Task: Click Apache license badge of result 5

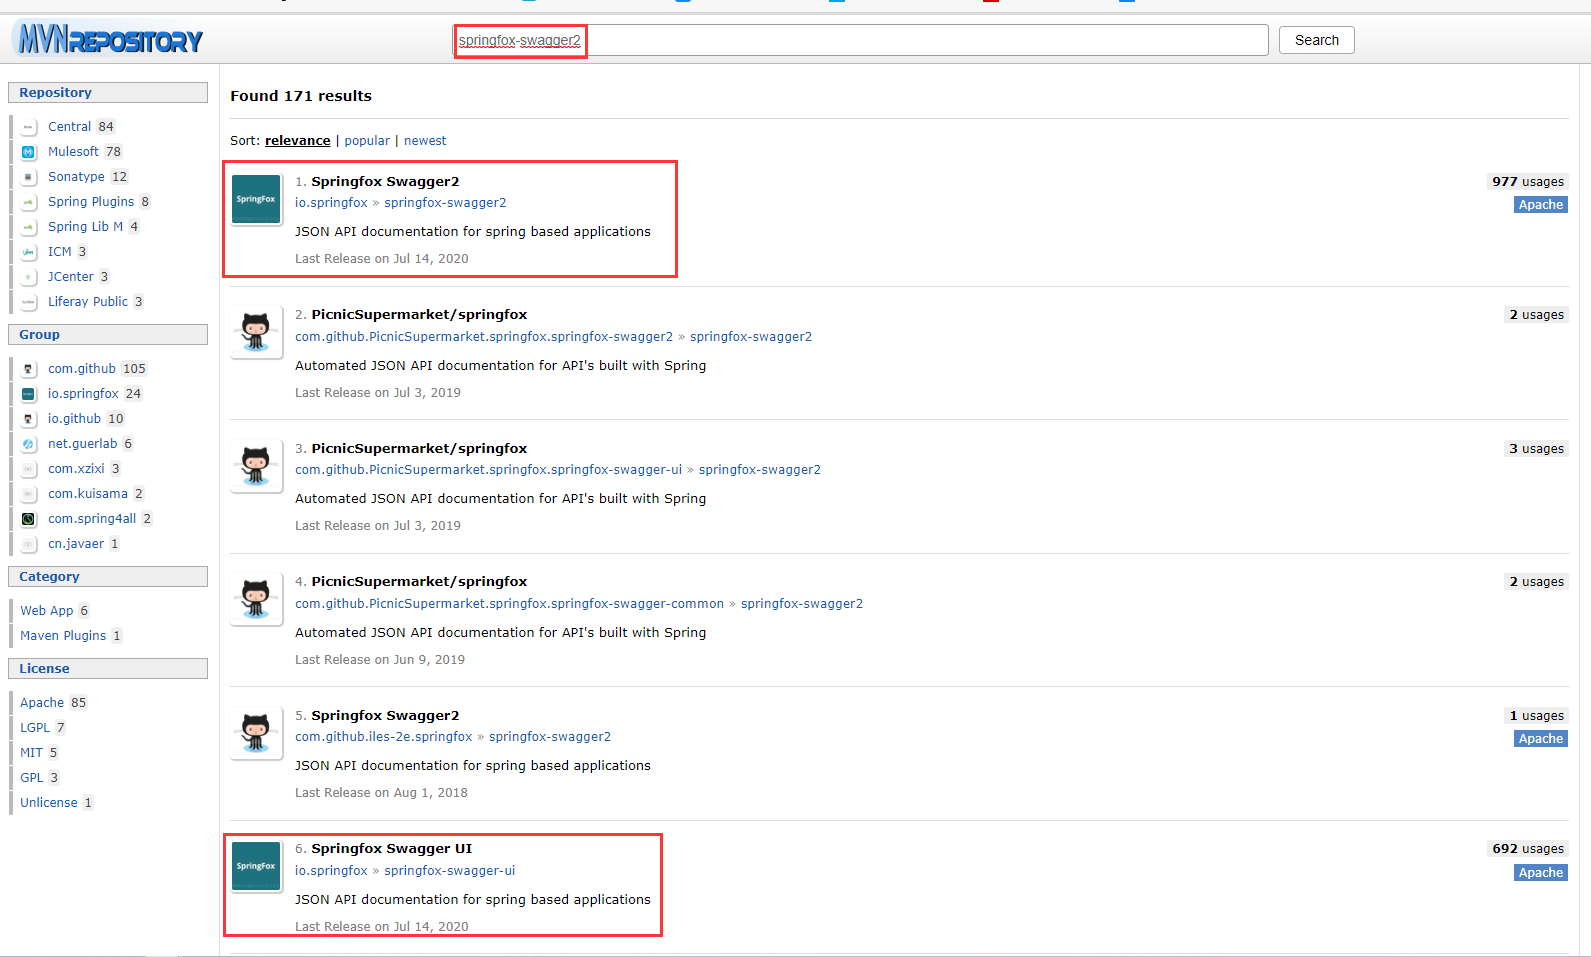Action: point(1541,739)
